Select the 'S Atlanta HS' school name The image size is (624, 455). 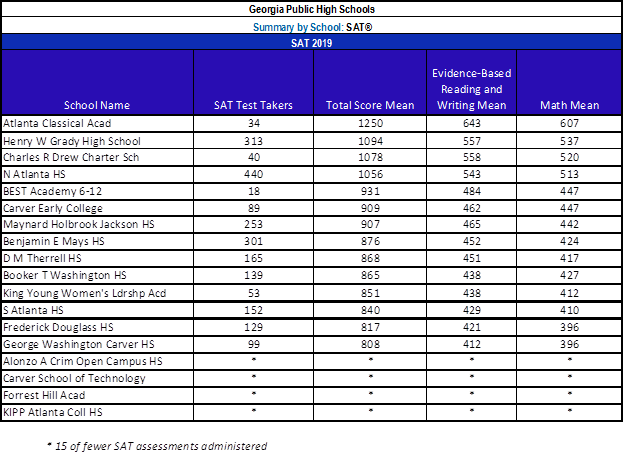pos(33,310)
